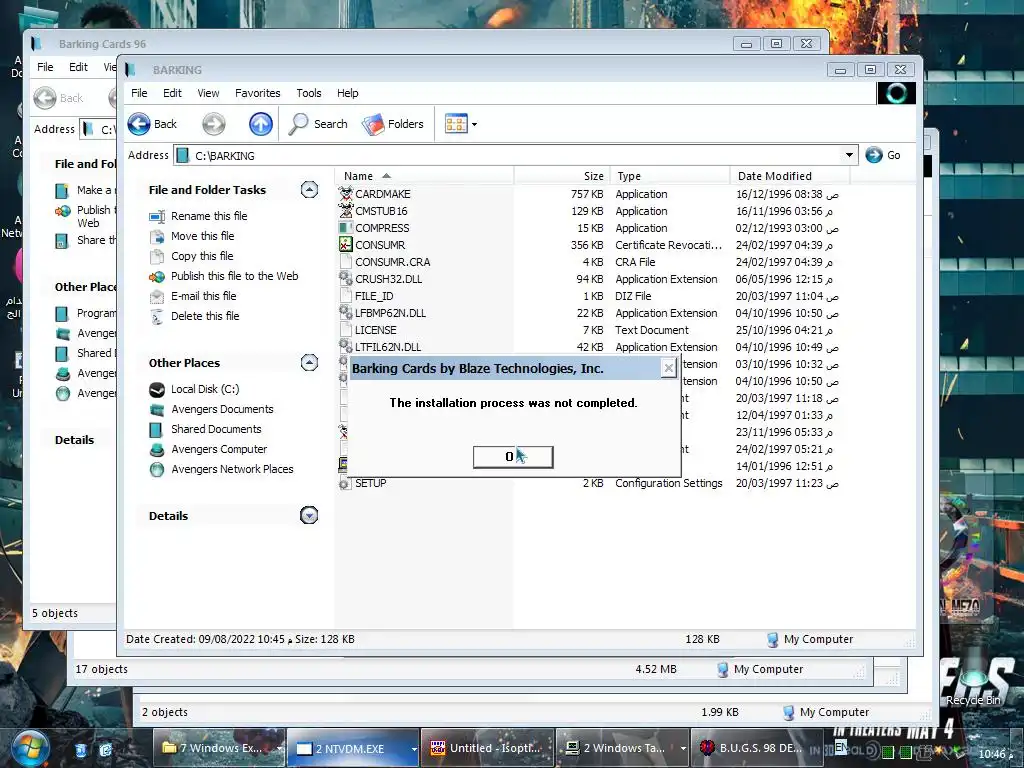Switch to 7 Windows Explorer taskbar group
This screenshot has height=768, width=1024.
(x=221, y=748)
